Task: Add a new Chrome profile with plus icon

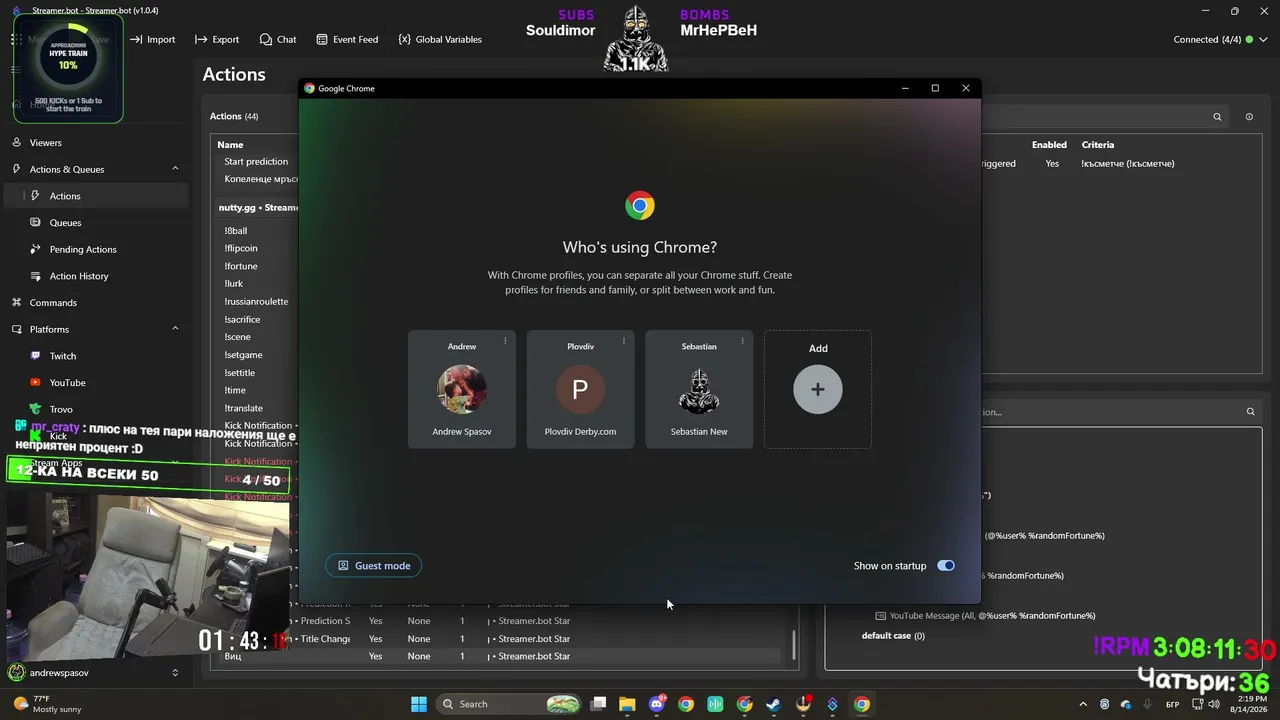Action: point(818,389)
